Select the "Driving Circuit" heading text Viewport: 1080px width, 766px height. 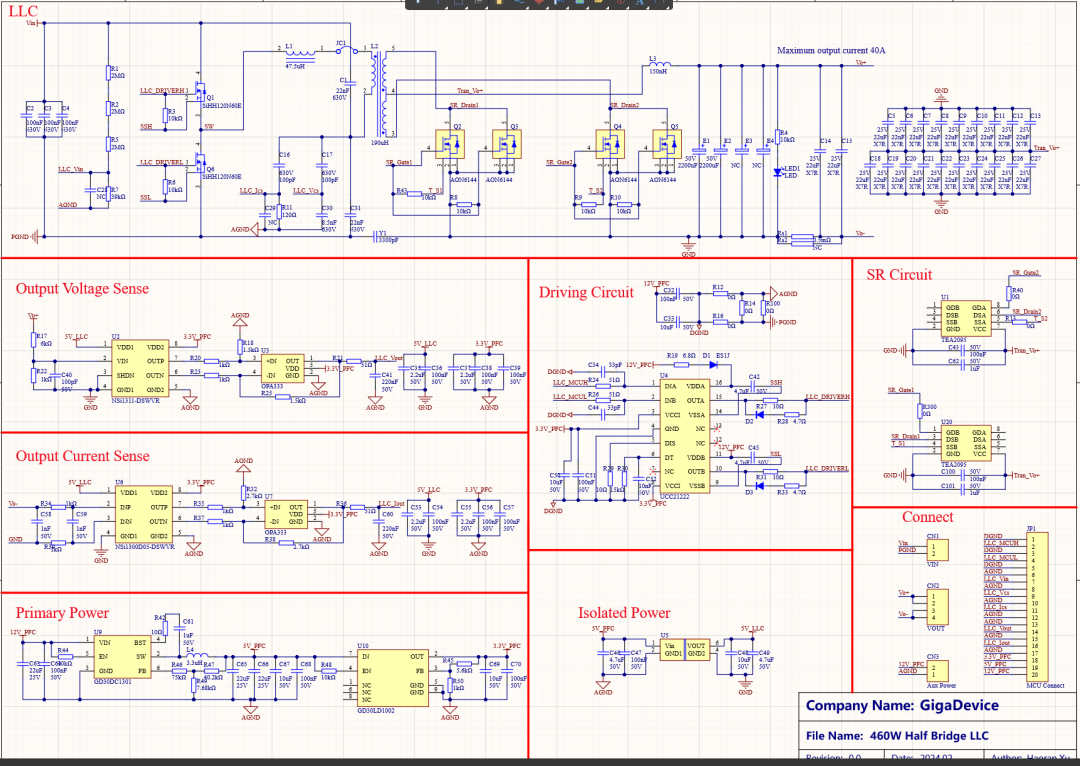click(586, 293)
